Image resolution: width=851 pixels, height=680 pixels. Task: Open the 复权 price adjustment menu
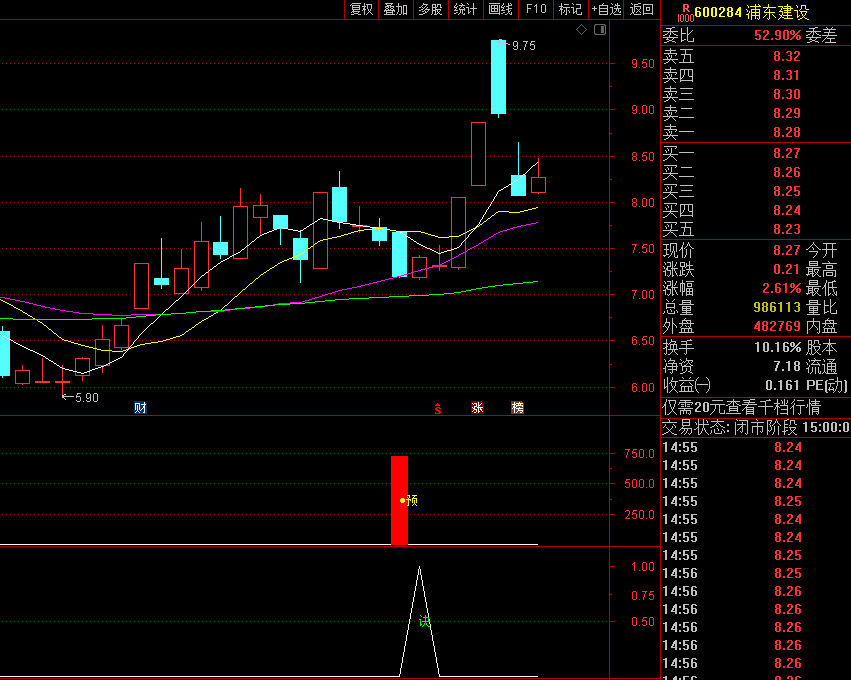361,9
